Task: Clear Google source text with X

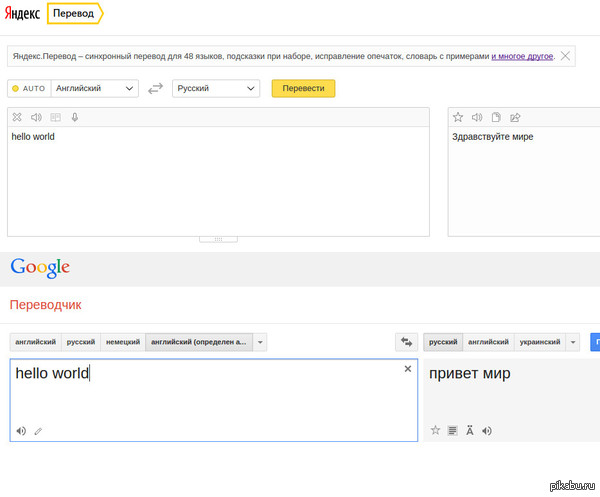Action: (x=408, y=369)
